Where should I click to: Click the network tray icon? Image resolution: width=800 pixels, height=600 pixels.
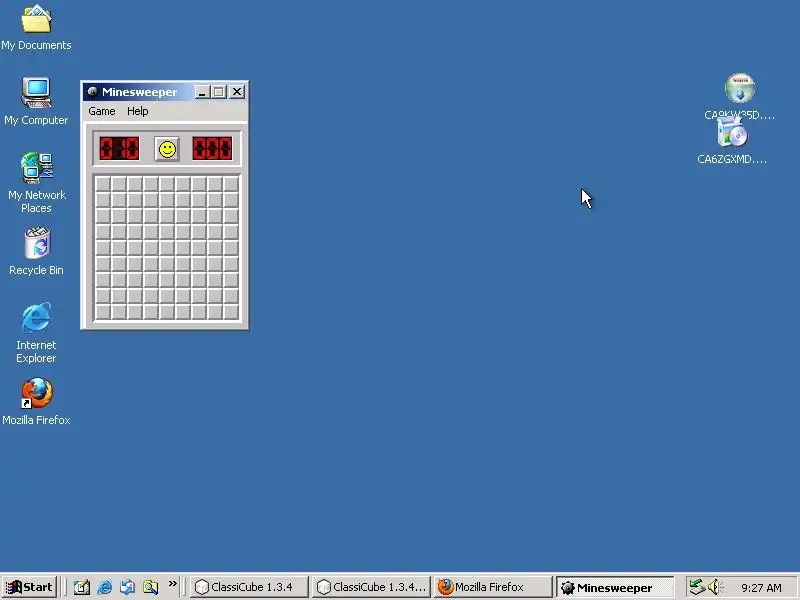pyautogui.click(x=697, y=587)
